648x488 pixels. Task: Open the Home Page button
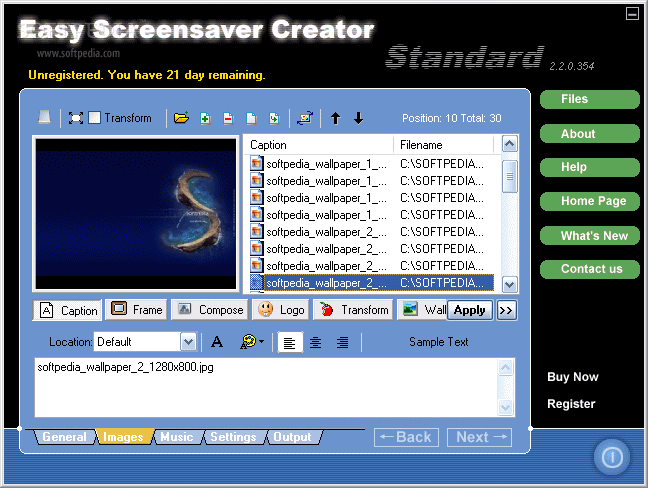coord(590,201)
